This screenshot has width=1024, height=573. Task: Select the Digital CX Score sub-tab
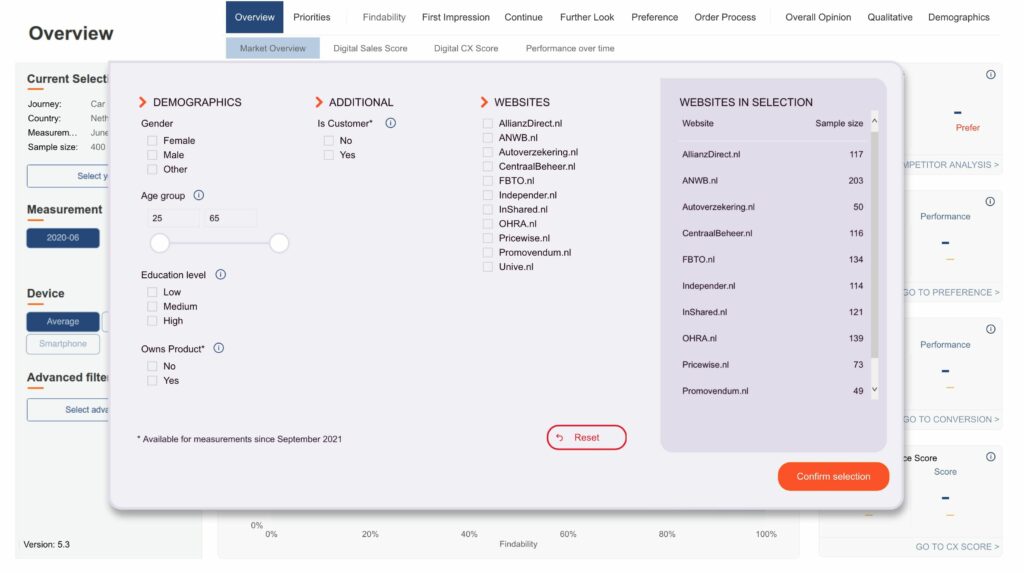[466, 48]
